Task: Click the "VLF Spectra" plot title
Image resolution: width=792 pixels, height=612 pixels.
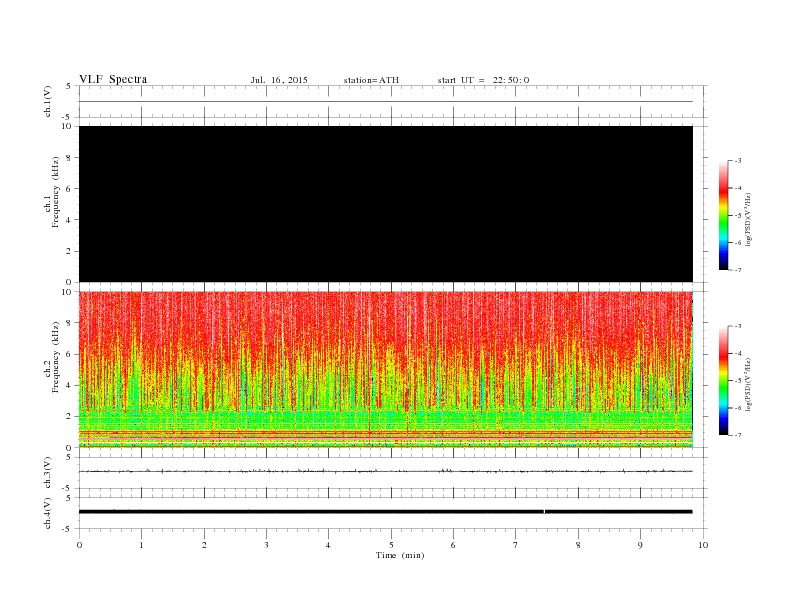Action: (113, 79)
